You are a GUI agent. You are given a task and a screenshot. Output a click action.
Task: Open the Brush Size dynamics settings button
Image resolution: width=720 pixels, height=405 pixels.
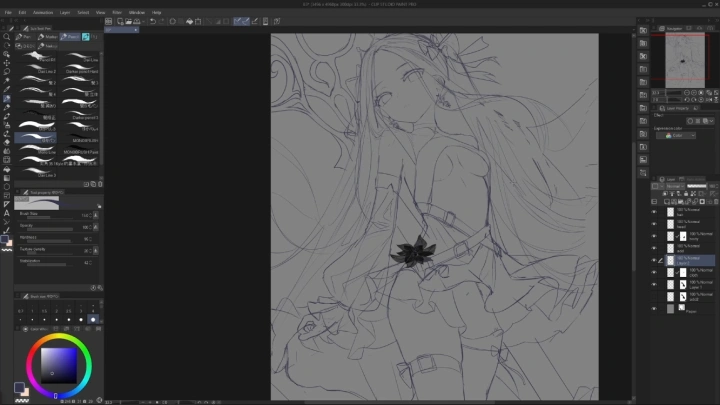tap(96, 215)
